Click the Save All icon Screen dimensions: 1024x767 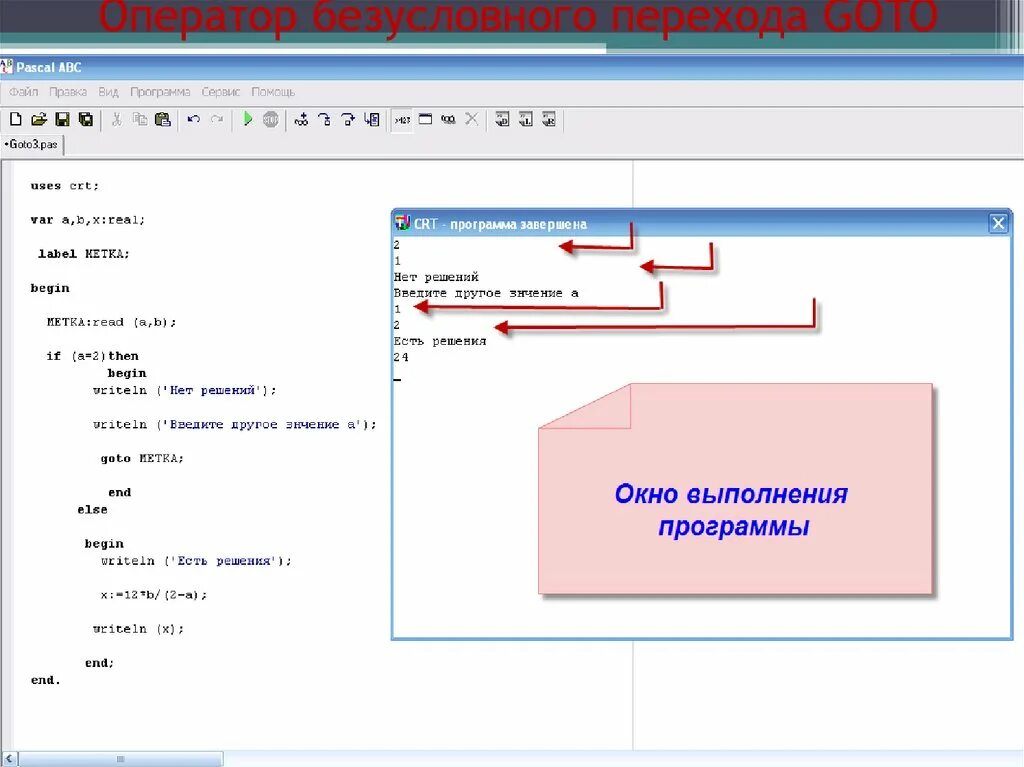(x=85, y=119)
